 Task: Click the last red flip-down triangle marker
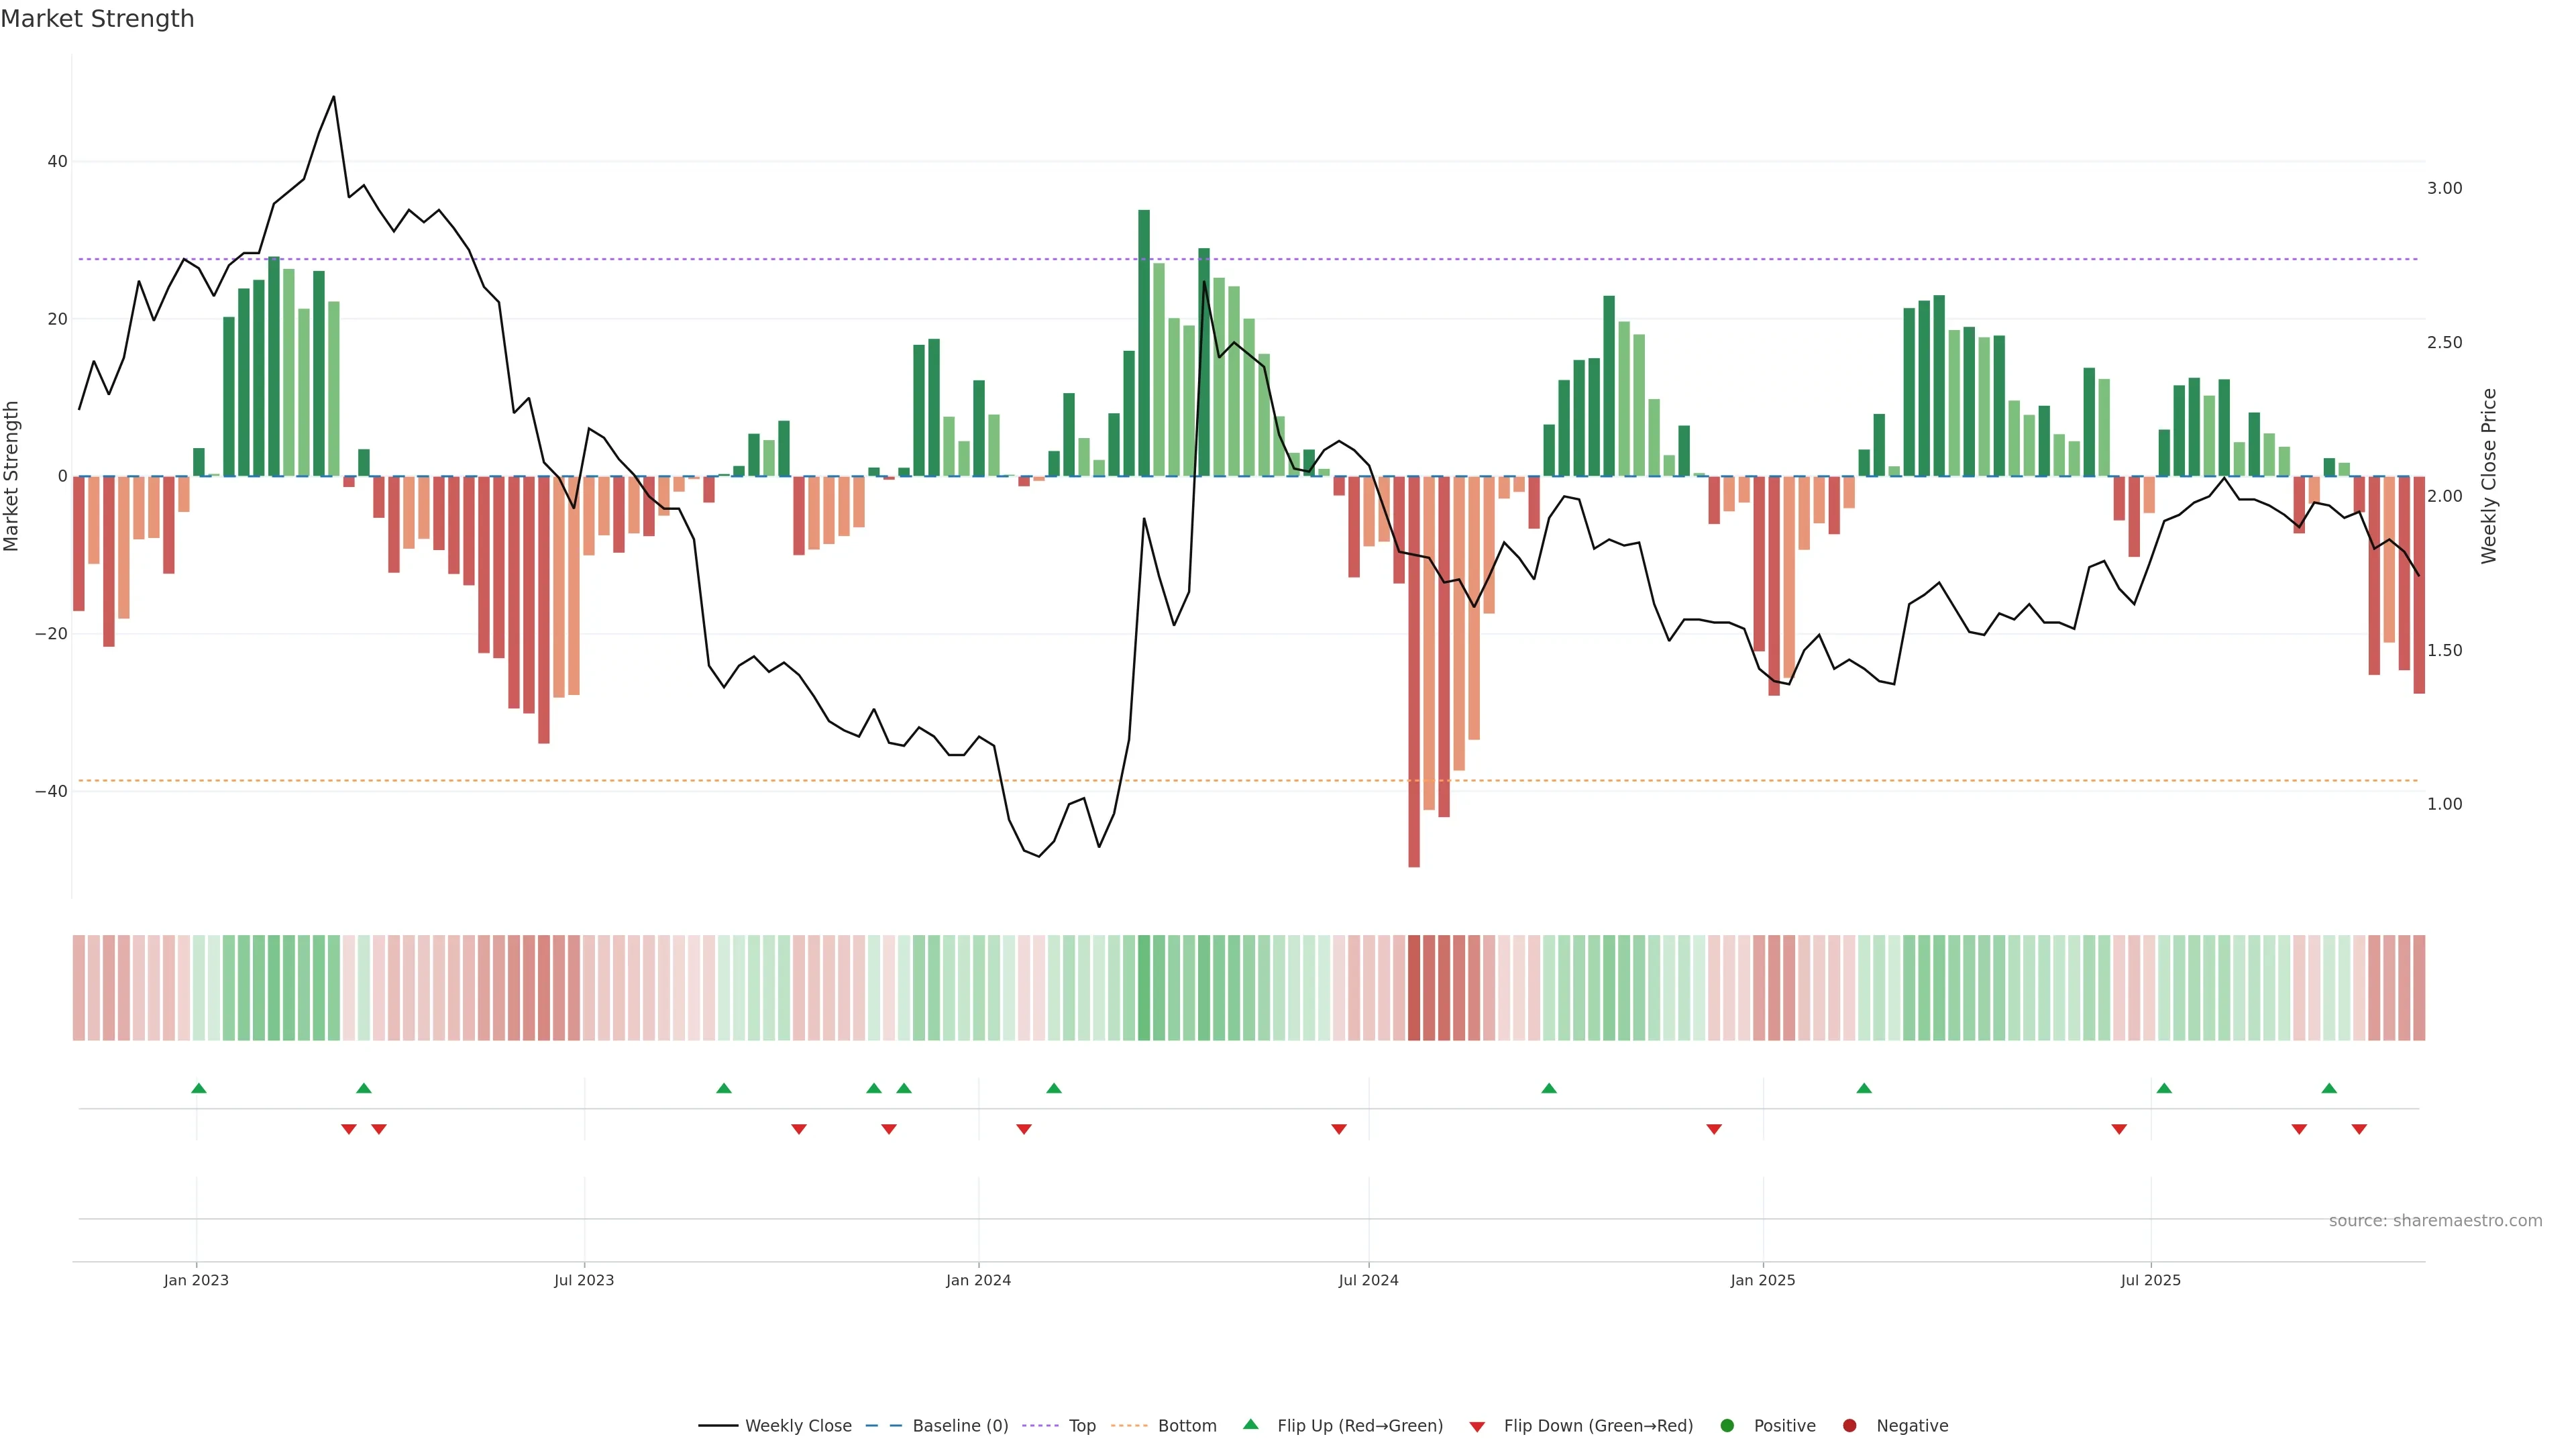[2359, 1129]
